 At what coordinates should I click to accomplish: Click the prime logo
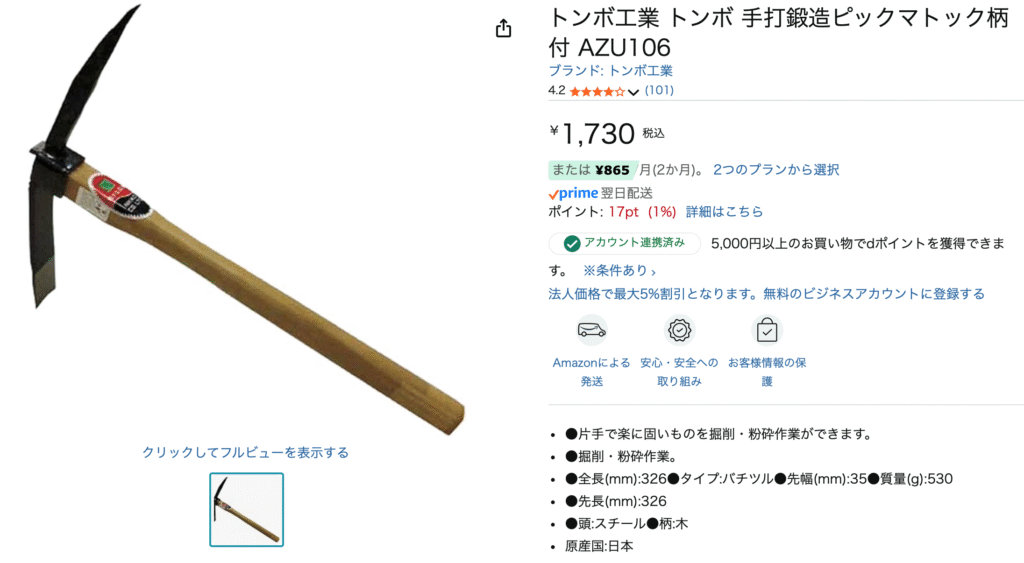click(x=573, y=193)
